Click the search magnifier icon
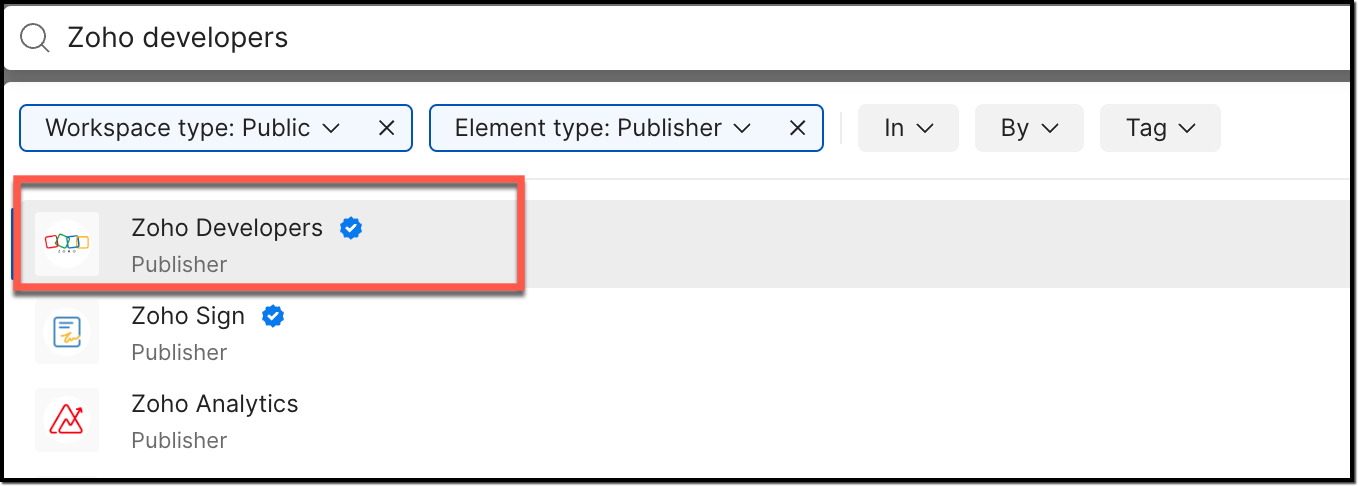Viewport: 1358px width, 486px height. [x=35, y=38]
